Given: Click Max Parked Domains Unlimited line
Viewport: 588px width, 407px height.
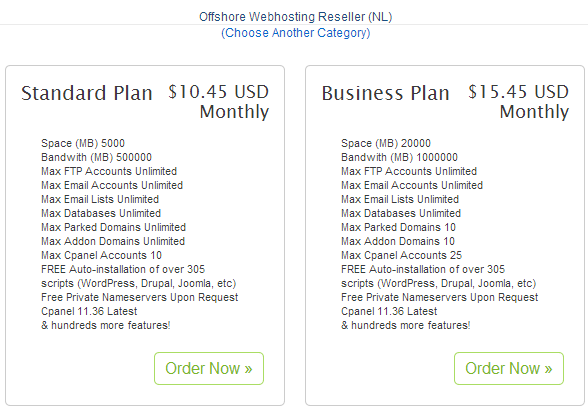Looking at the screenshot, I should point(114,227).
